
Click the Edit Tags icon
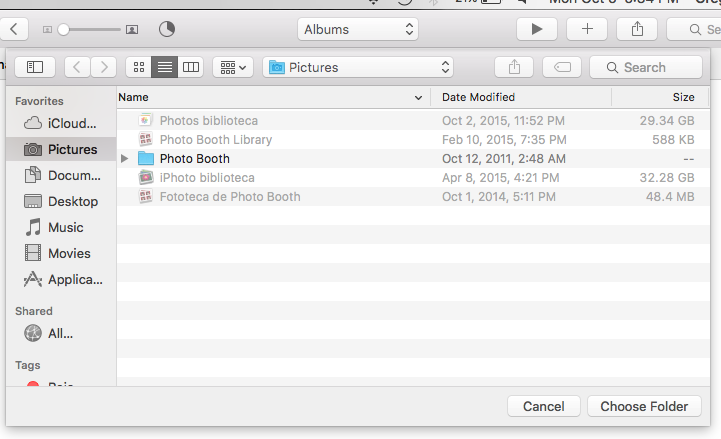[x=562, y=67]
